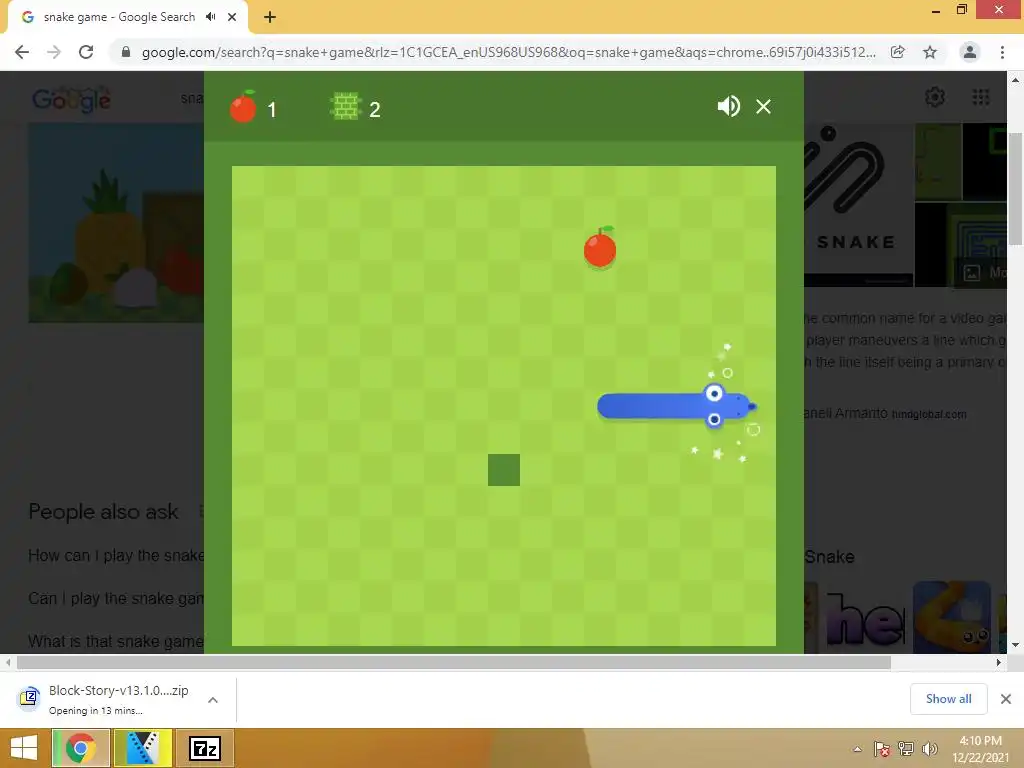The height and width of the screenshot is (768, 1024).
Task: Open hindglobal.com source link
Action: tap(929, 414)
